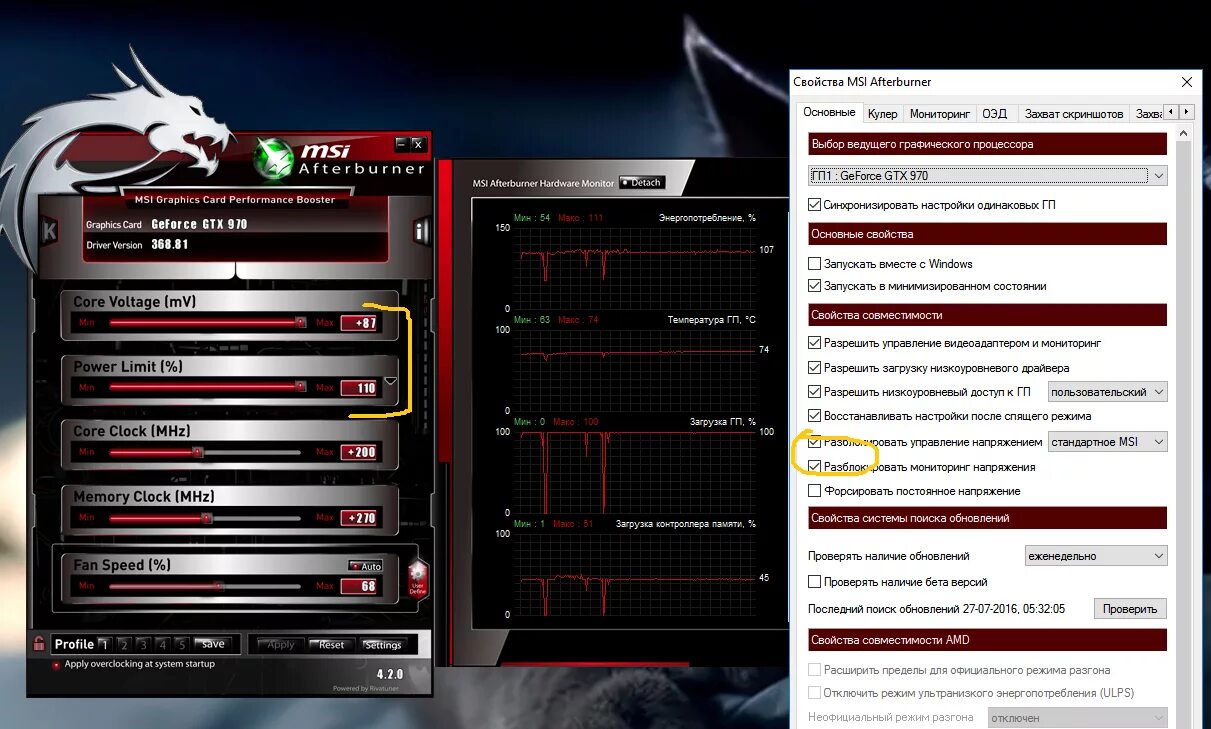Click the Температура ГП graph in monitor
Screen dimensions: 1211x729
point(635,371)
